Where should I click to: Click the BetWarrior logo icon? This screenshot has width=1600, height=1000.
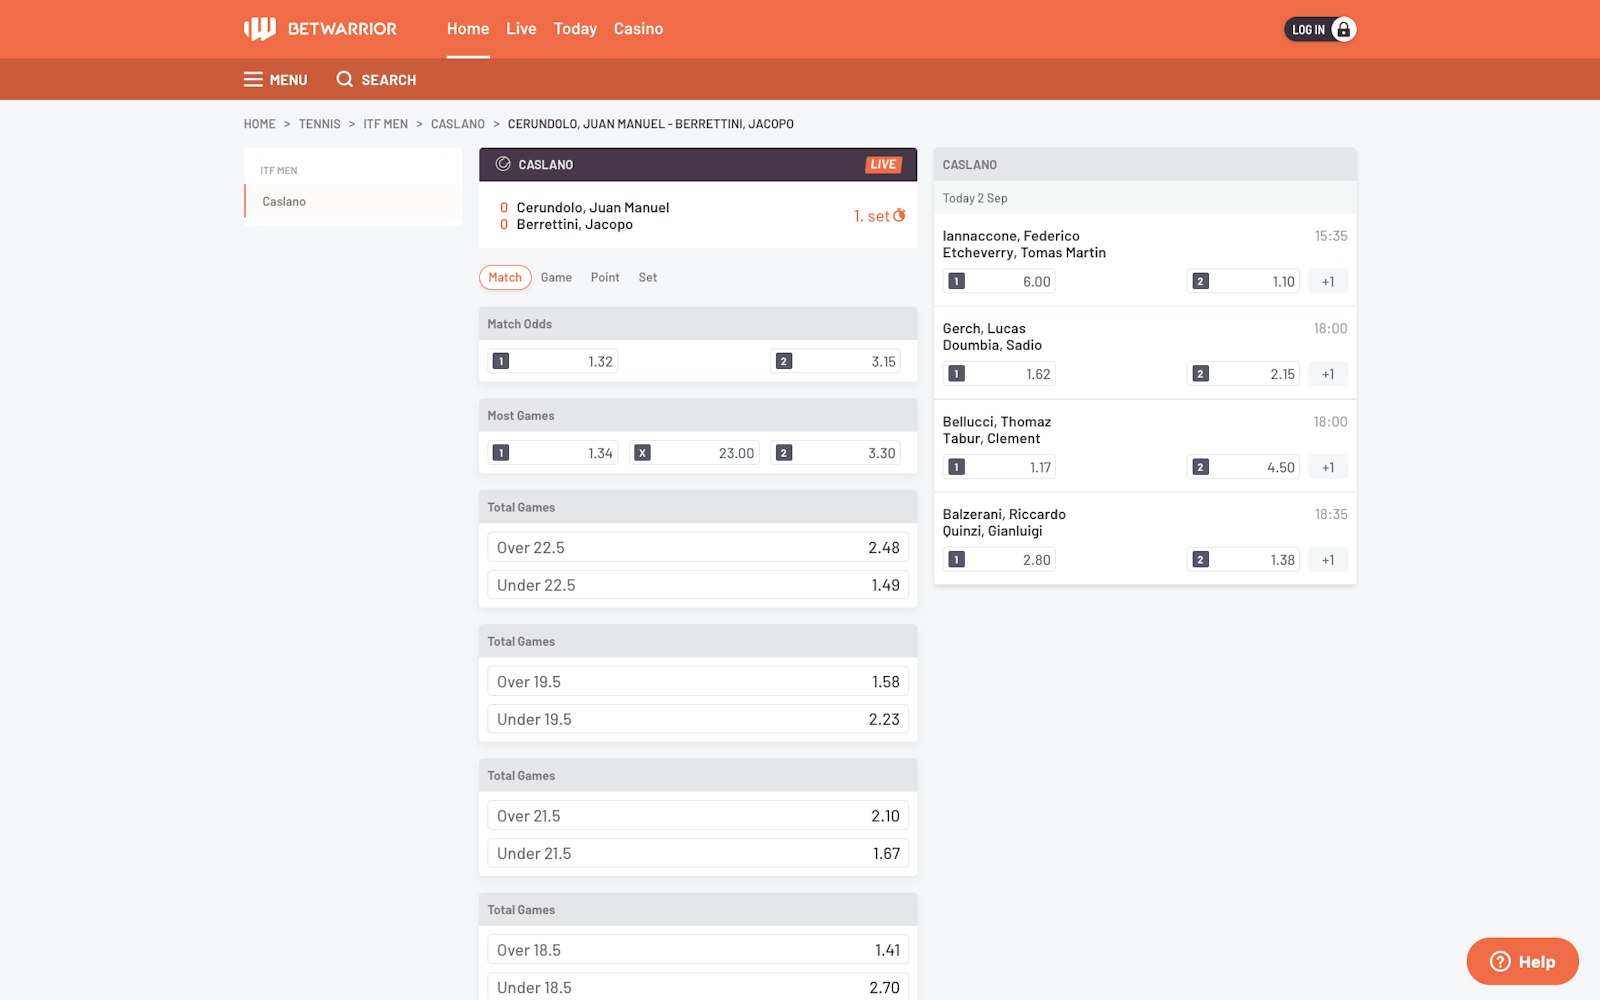coord(260,29)
